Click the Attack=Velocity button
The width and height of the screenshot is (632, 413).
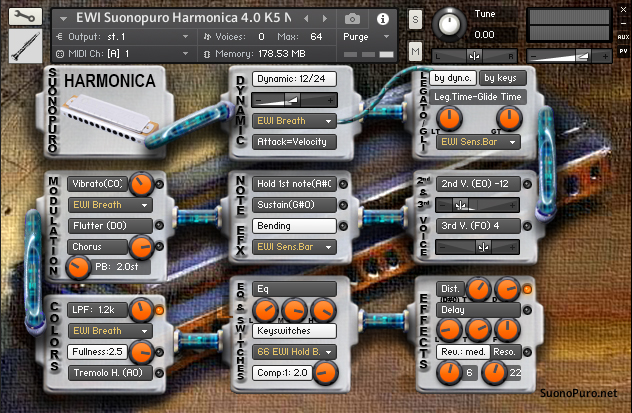pyautogui.click(x=294, y=142)
